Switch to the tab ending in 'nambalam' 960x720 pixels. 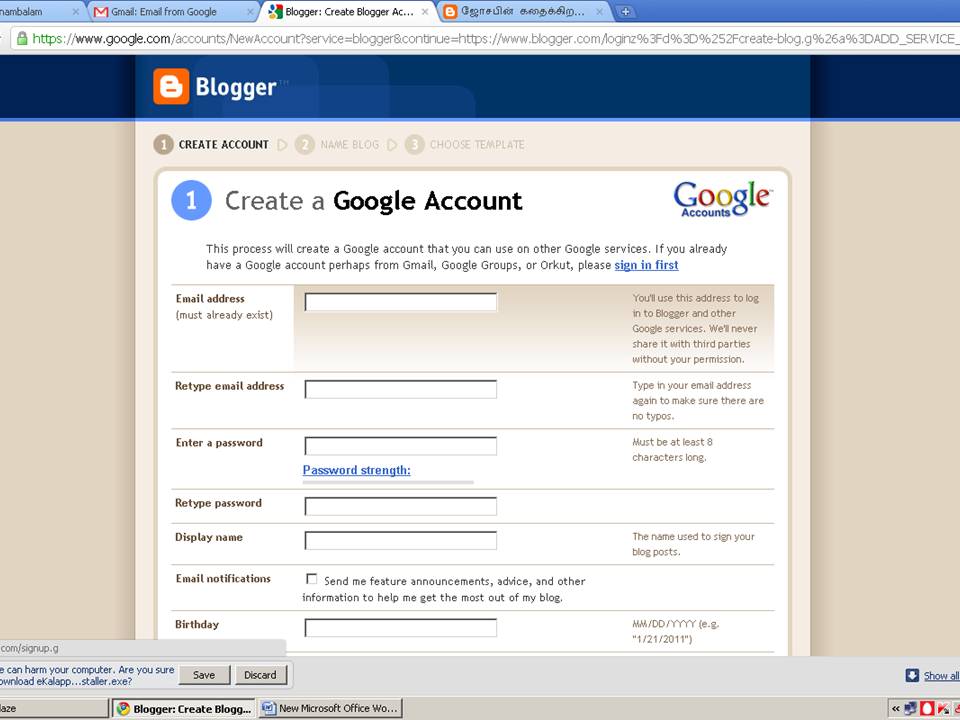[x=40, y=12]
